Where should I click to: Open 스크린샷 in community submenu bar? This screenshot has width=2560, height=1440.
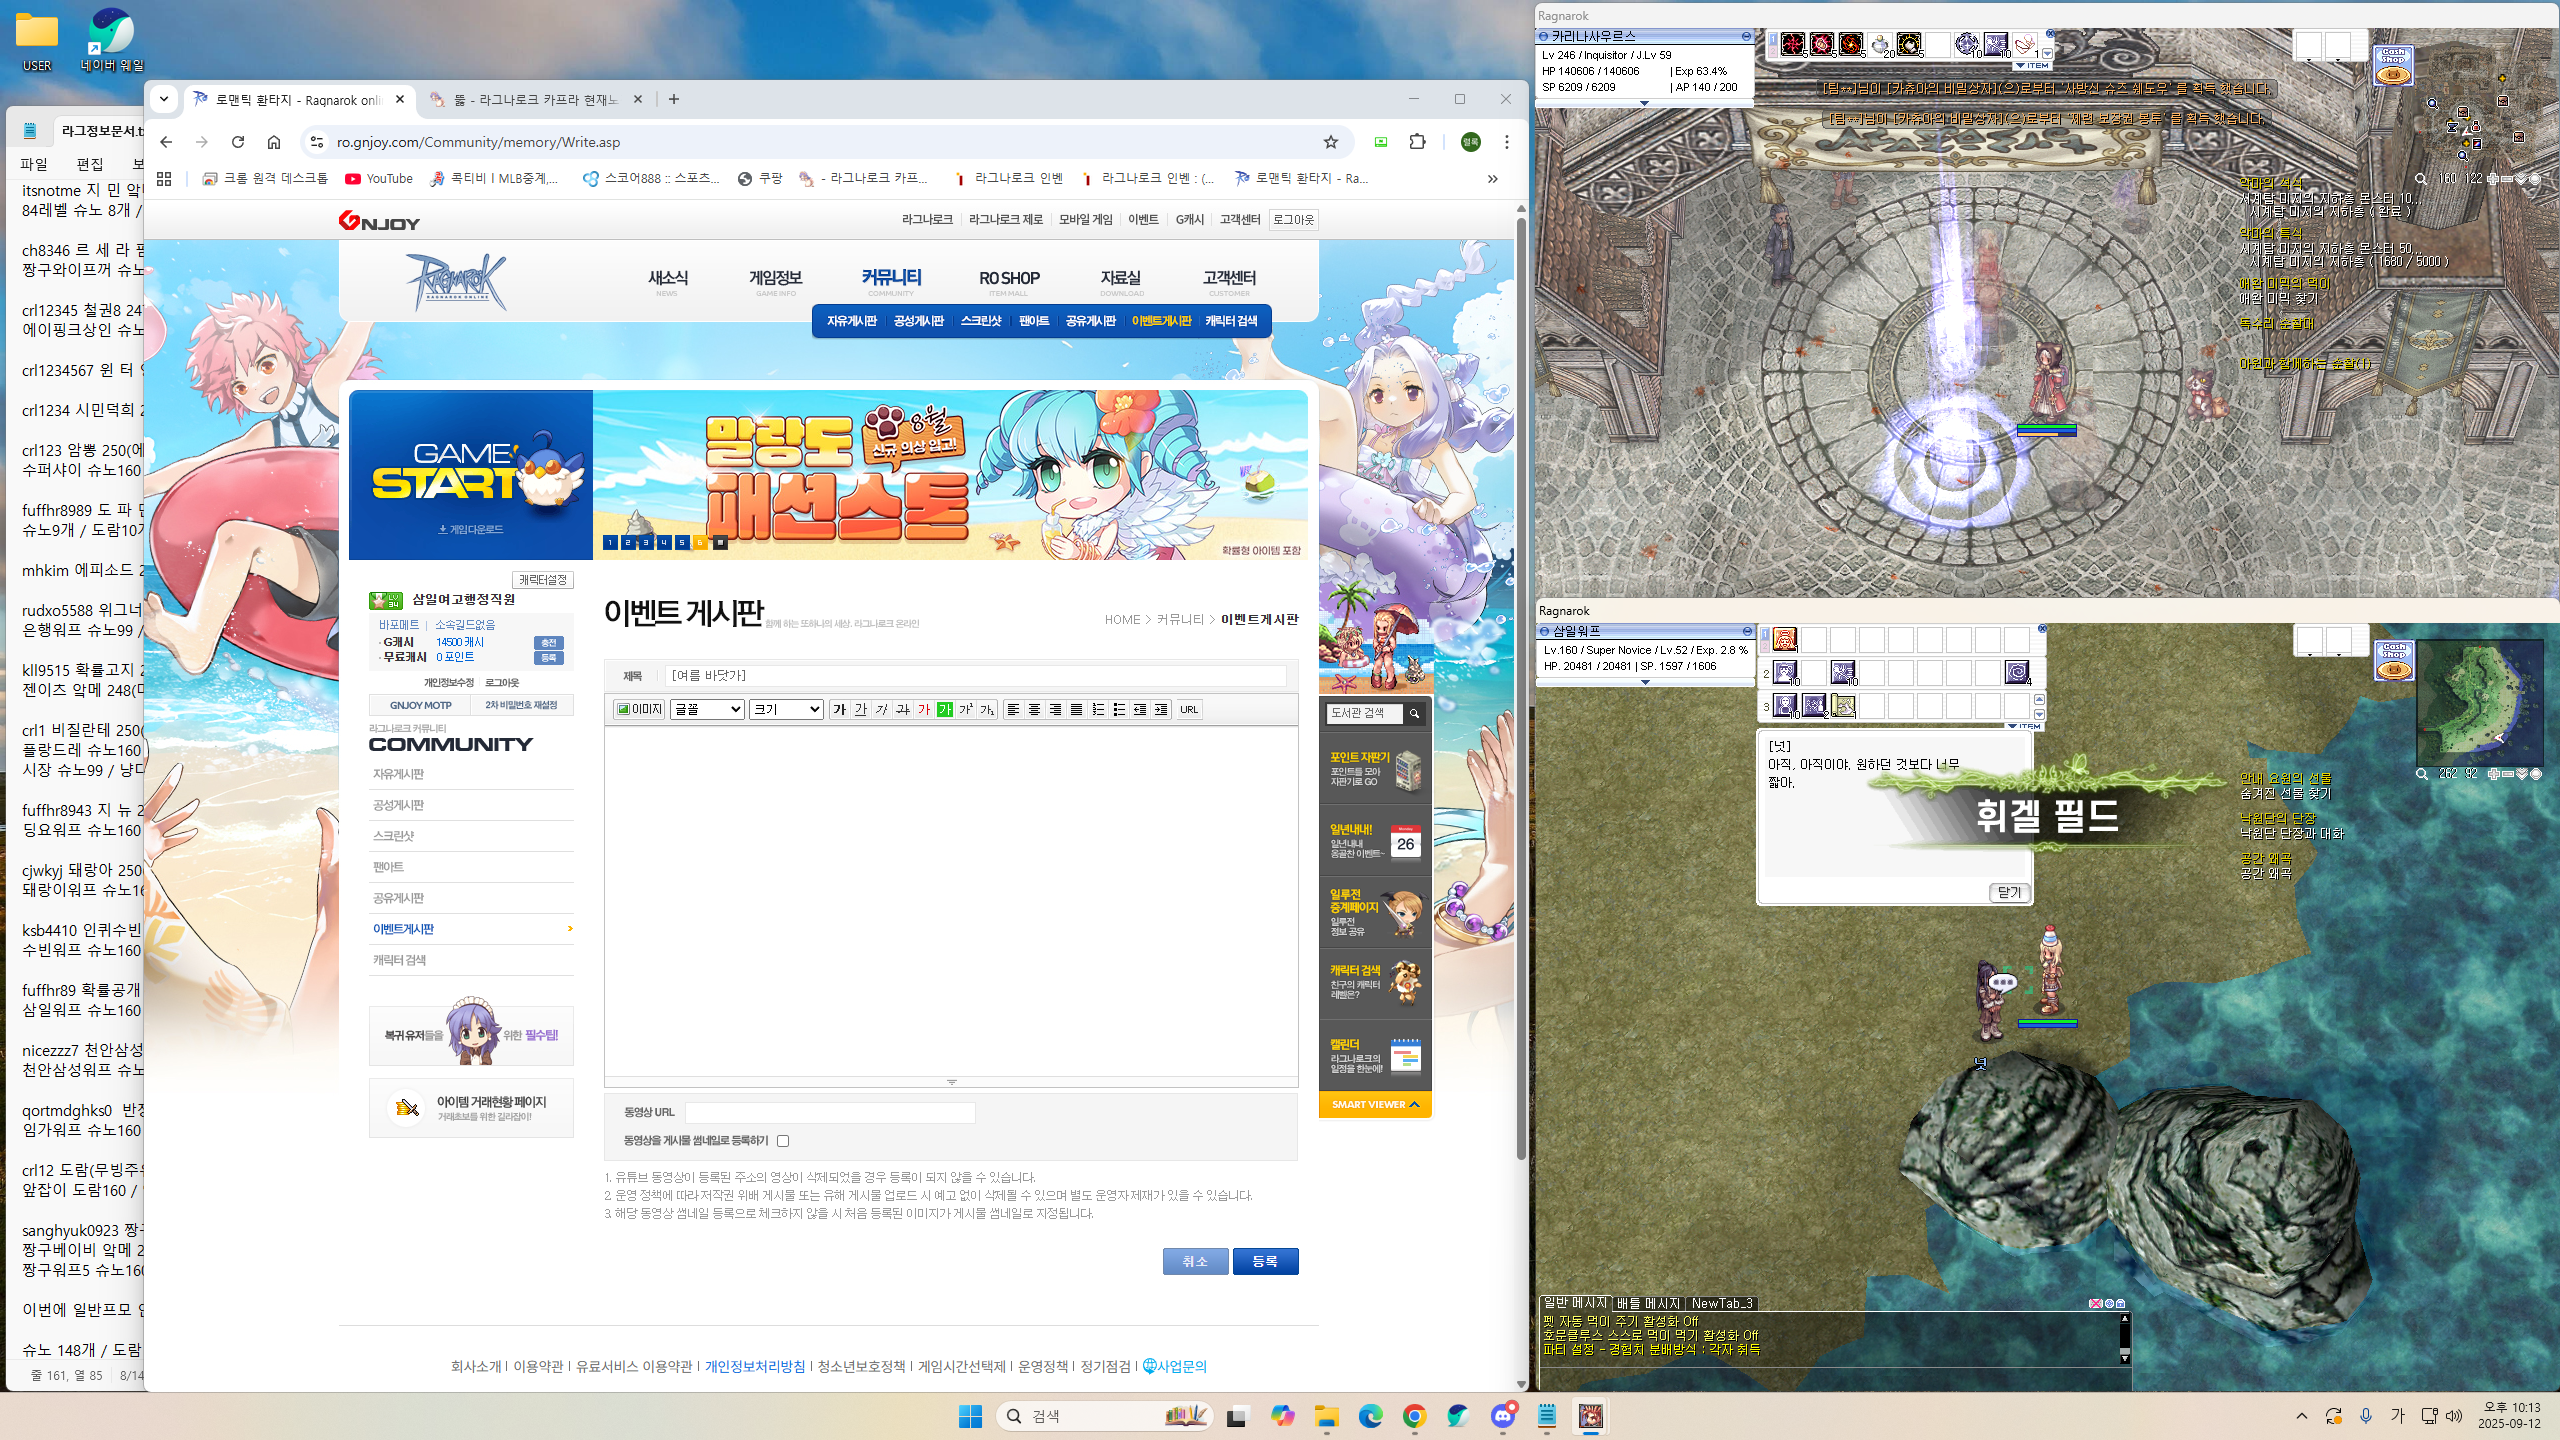(980, 321)
